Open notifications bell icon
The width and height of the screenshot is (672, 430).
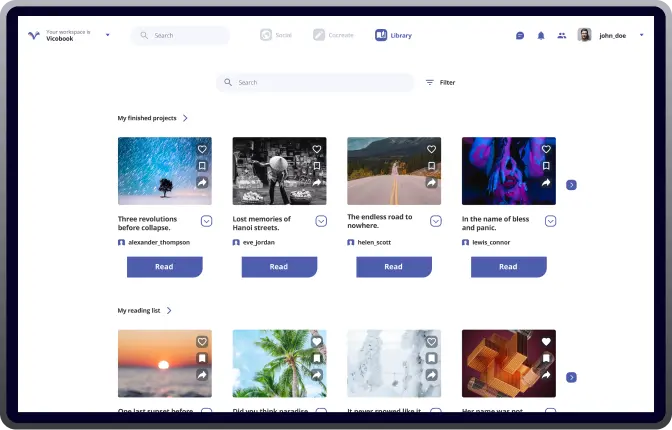click(541, 36)
